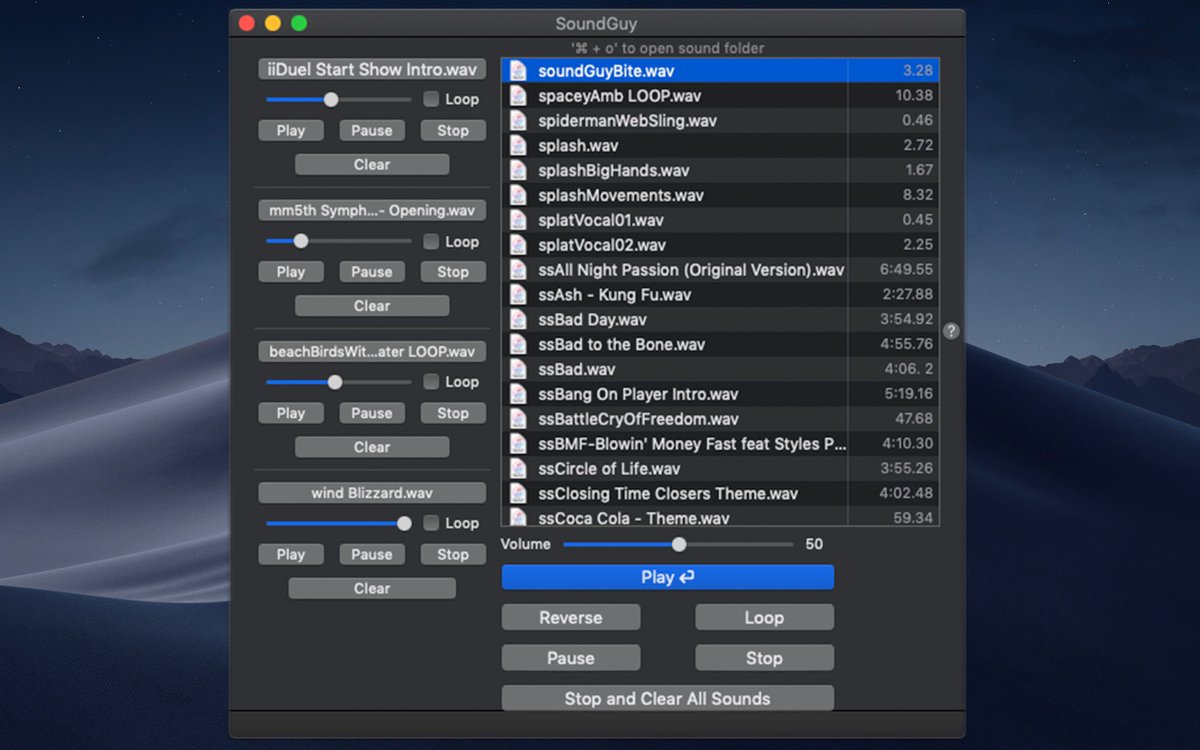
Task: Pause the mm5th Symph Opening slot
Action: point(372,272)
